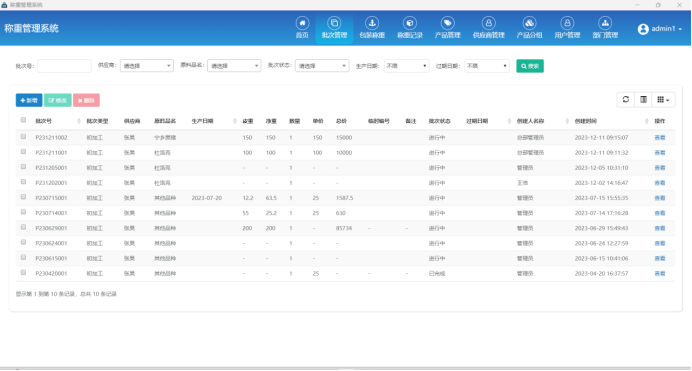Image resolution: width=692 pixels, height=371 pixels.
Task: Open the 批次状态 dropdown filter
Action: click(322, 66)
